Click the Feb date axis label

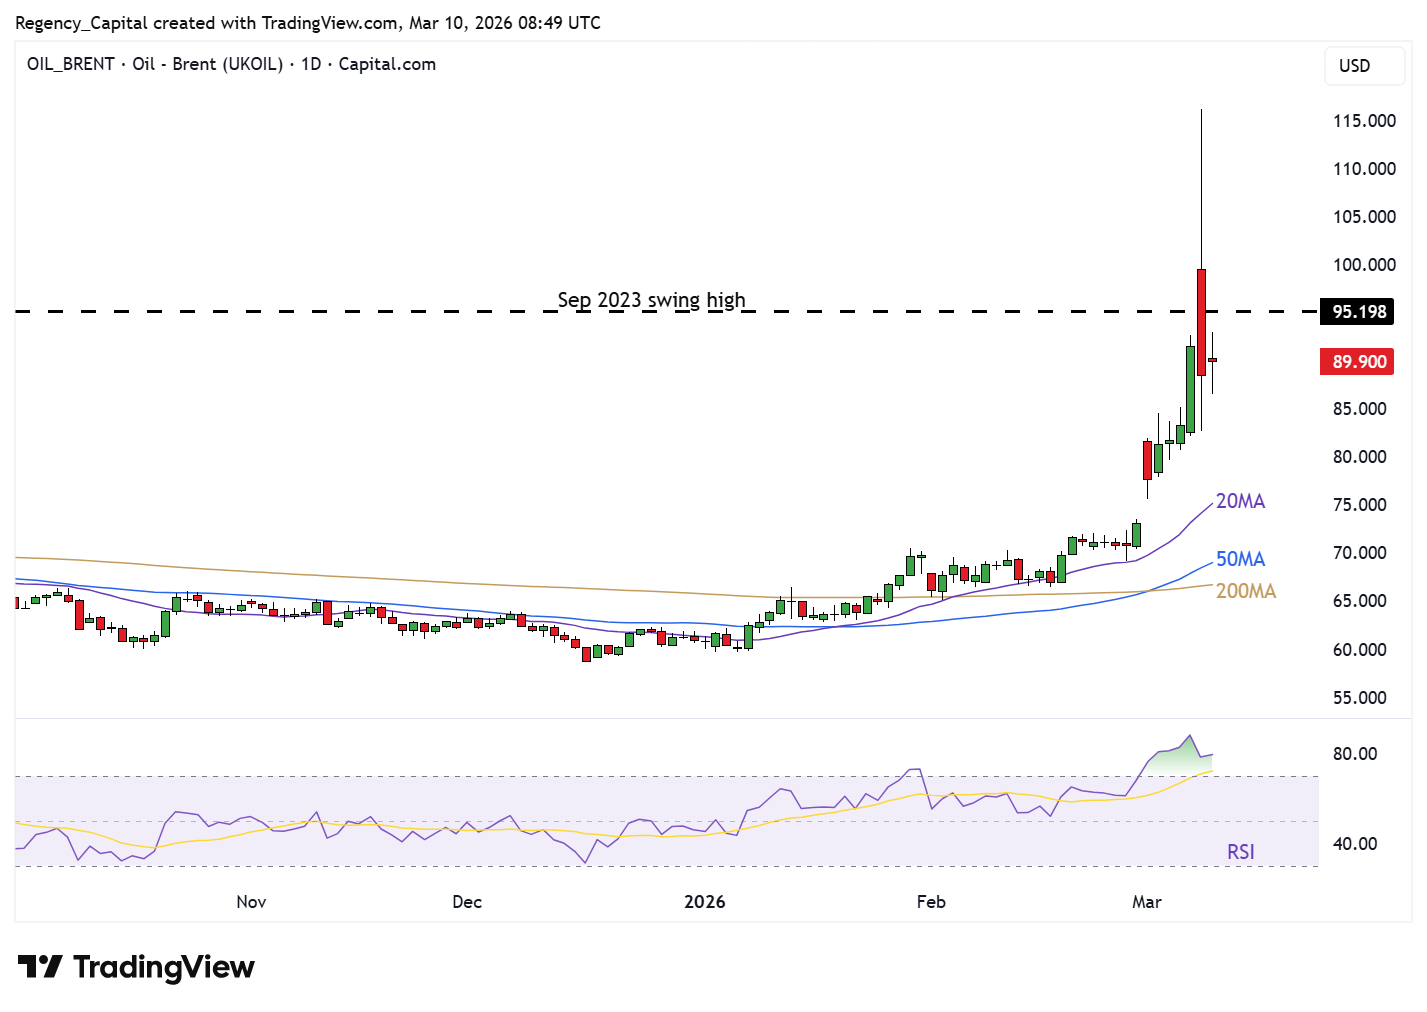tap(931, 902)
